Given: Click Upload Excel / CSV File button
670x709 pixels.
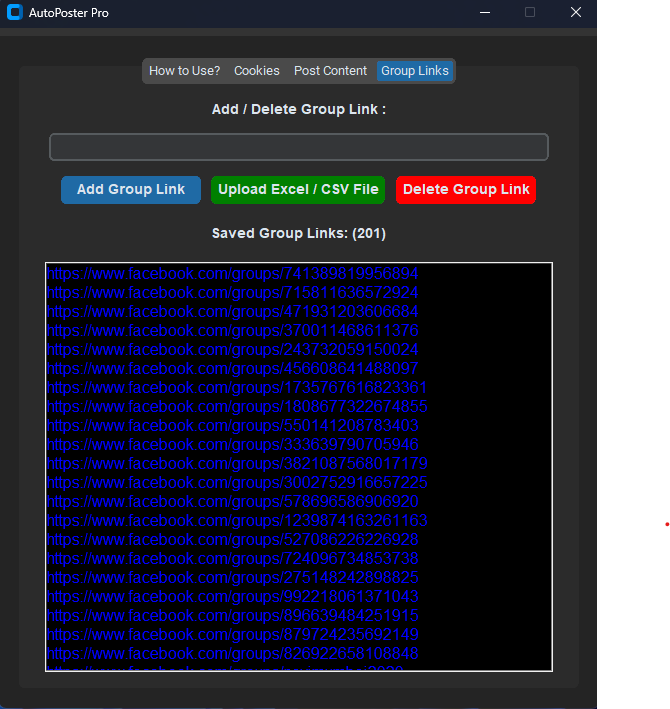Looking at the screenshot, I should coord(298,190).
